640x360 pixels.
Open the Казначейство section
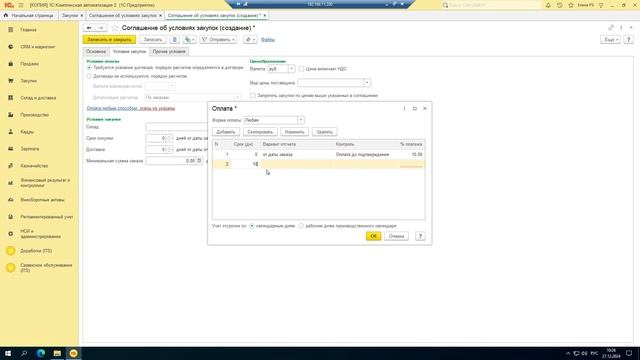coord(34,166)
